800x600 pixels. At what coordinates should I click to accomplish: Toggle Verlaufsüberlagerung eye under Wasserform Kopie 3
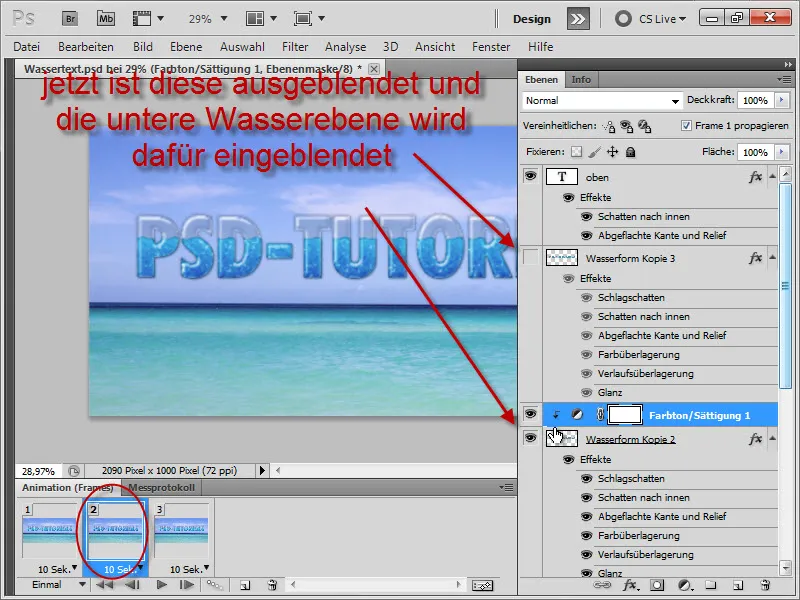587,374
